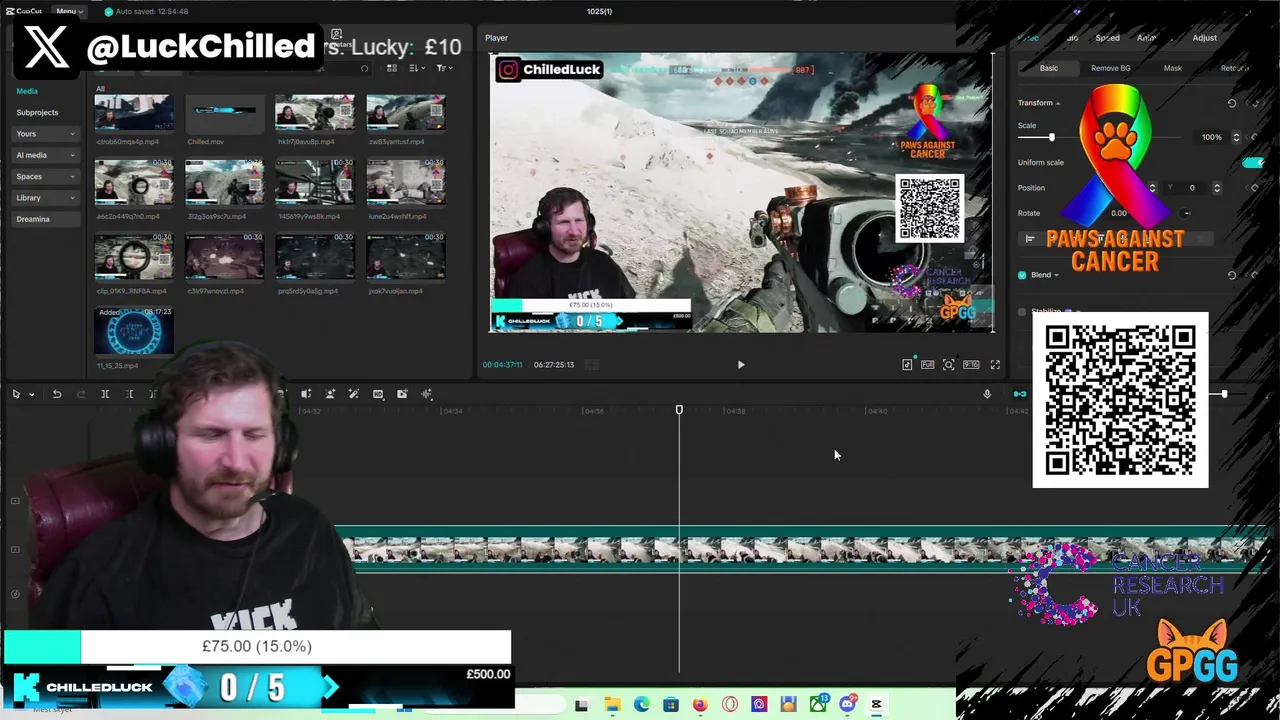The height and width of the screenshot is (720, 1280).
Task: Choose the selection pointer tool in timeline toolbar
Action: (16, 394)
